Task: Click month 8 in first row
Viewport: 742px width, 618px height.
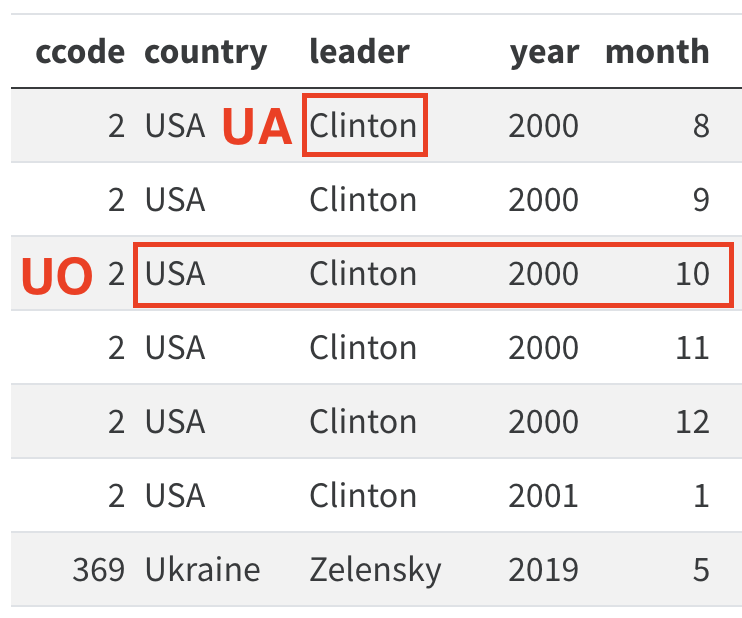Action: click(x=701, y=126)
